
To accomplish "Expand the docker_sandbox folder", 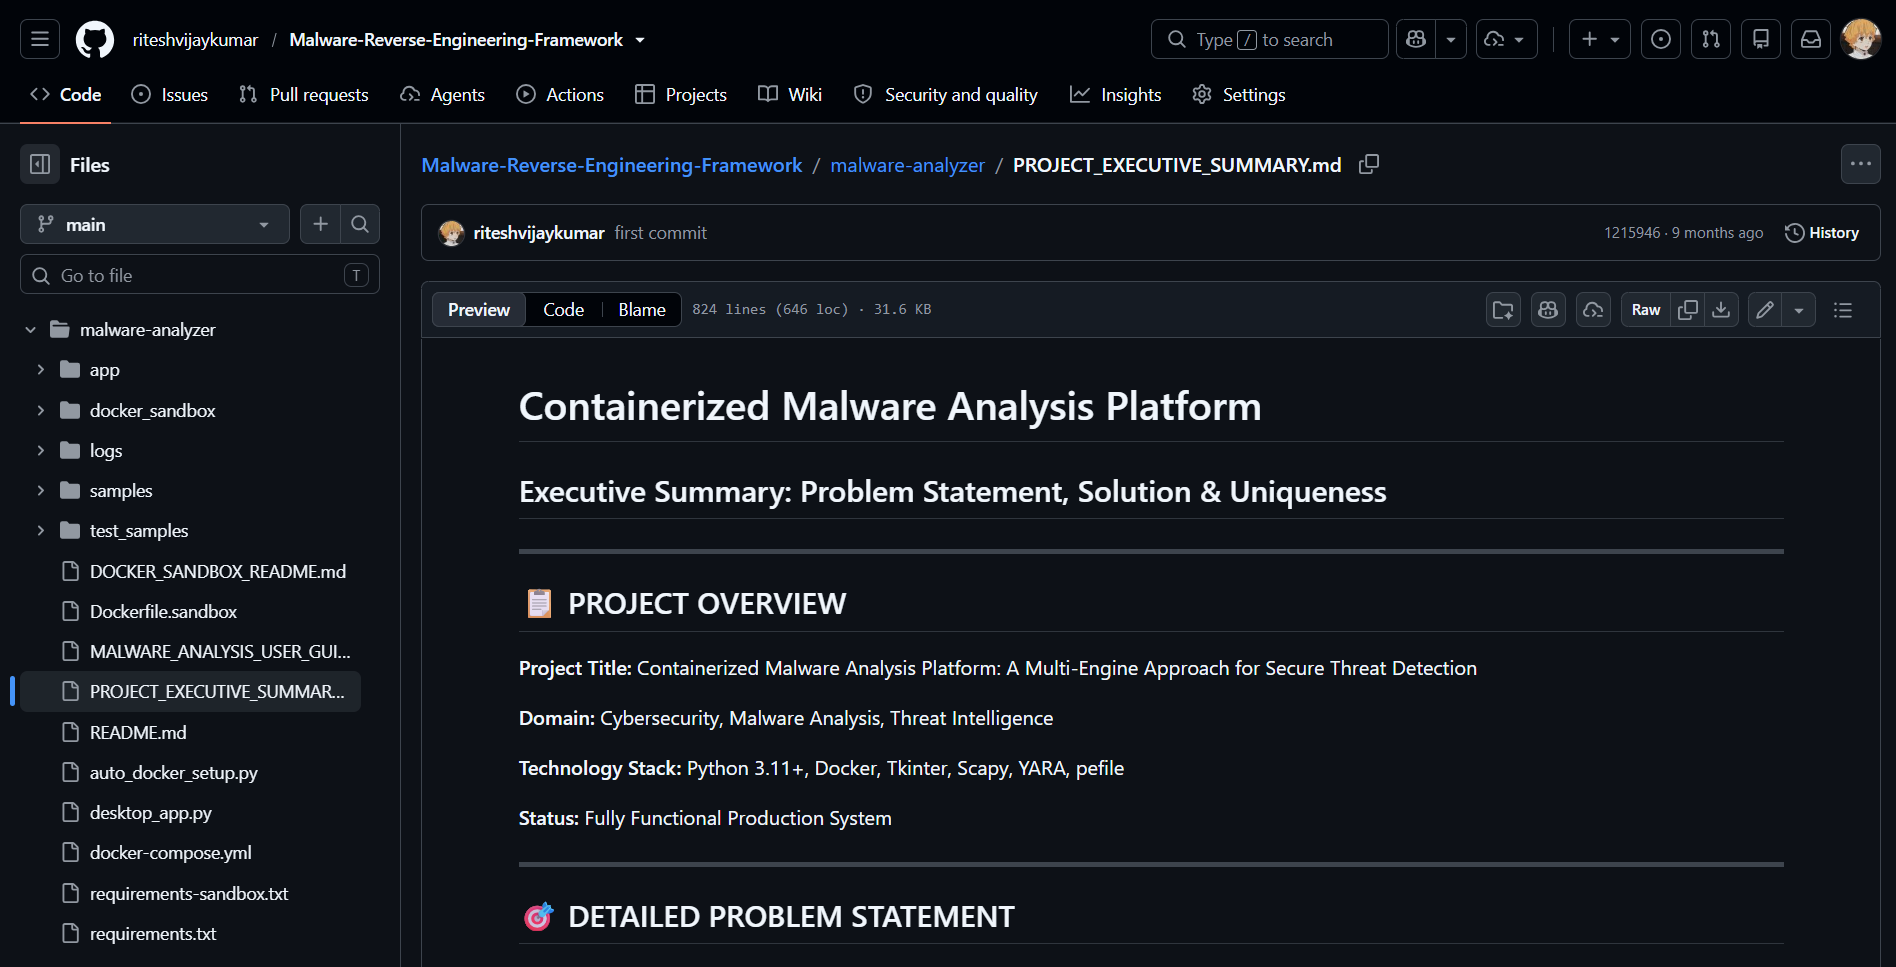I will point(40,410).
